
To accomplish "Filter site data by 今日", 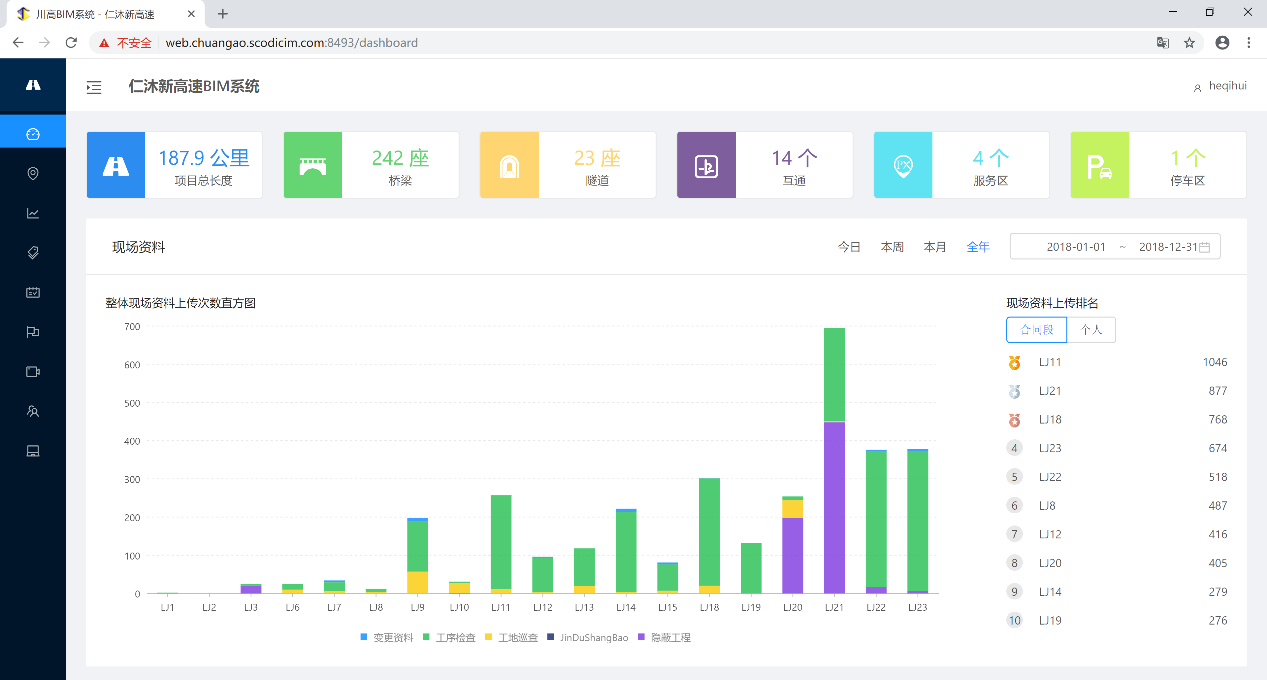I will (849, 247).
